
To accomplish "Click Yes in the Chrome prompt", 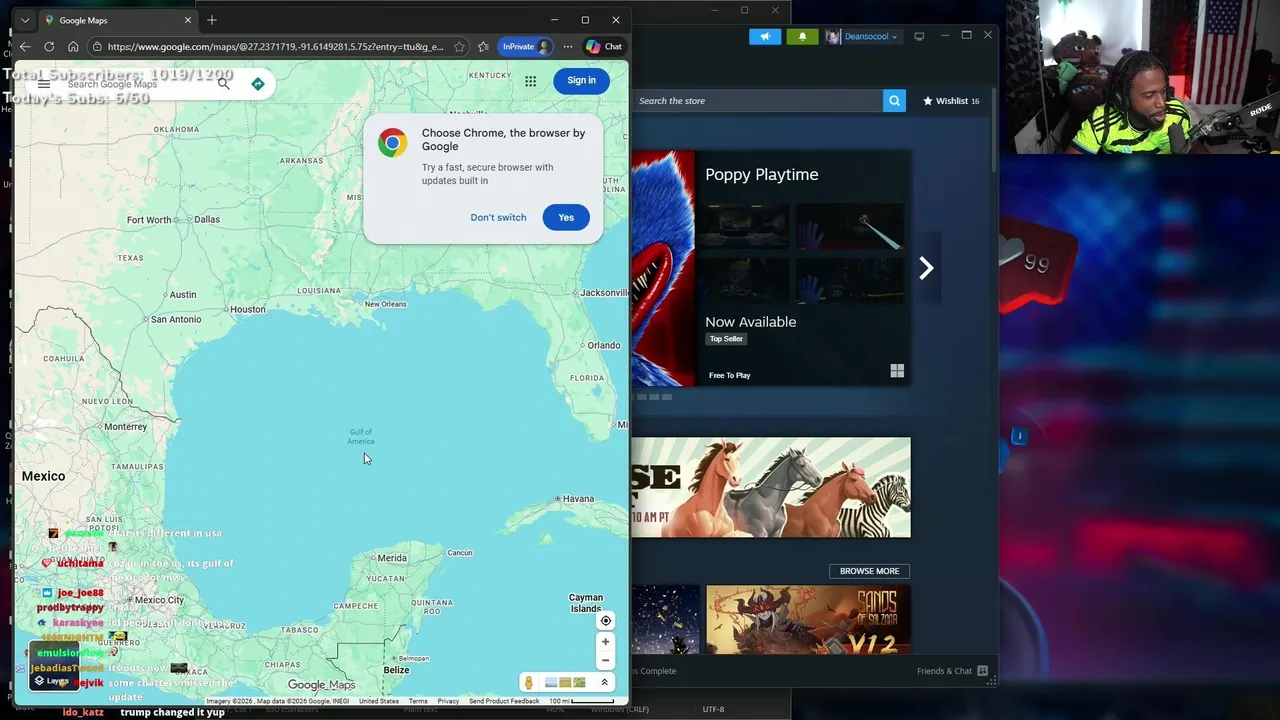I will [x=566, y=217].
